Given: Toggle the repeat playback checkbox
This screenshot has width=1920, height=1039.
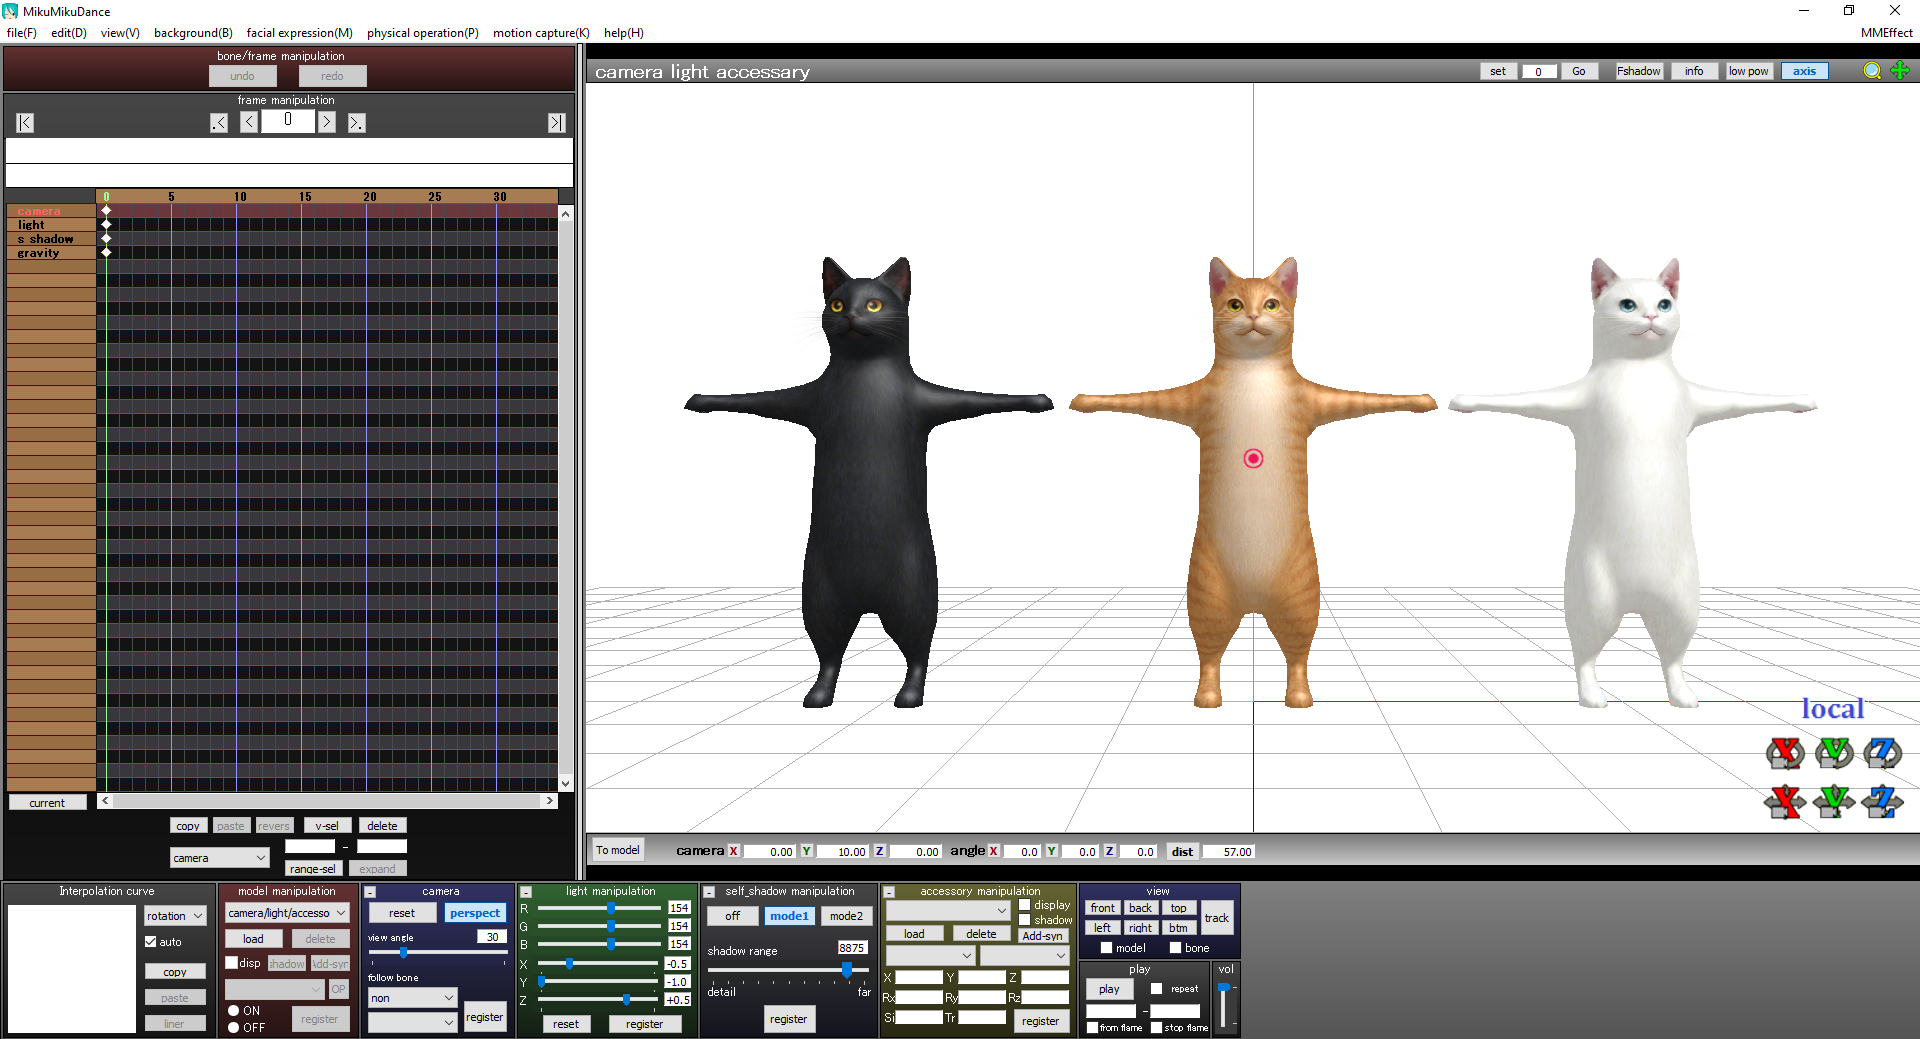Looking at the screenshot, I should pos(1157,989).
